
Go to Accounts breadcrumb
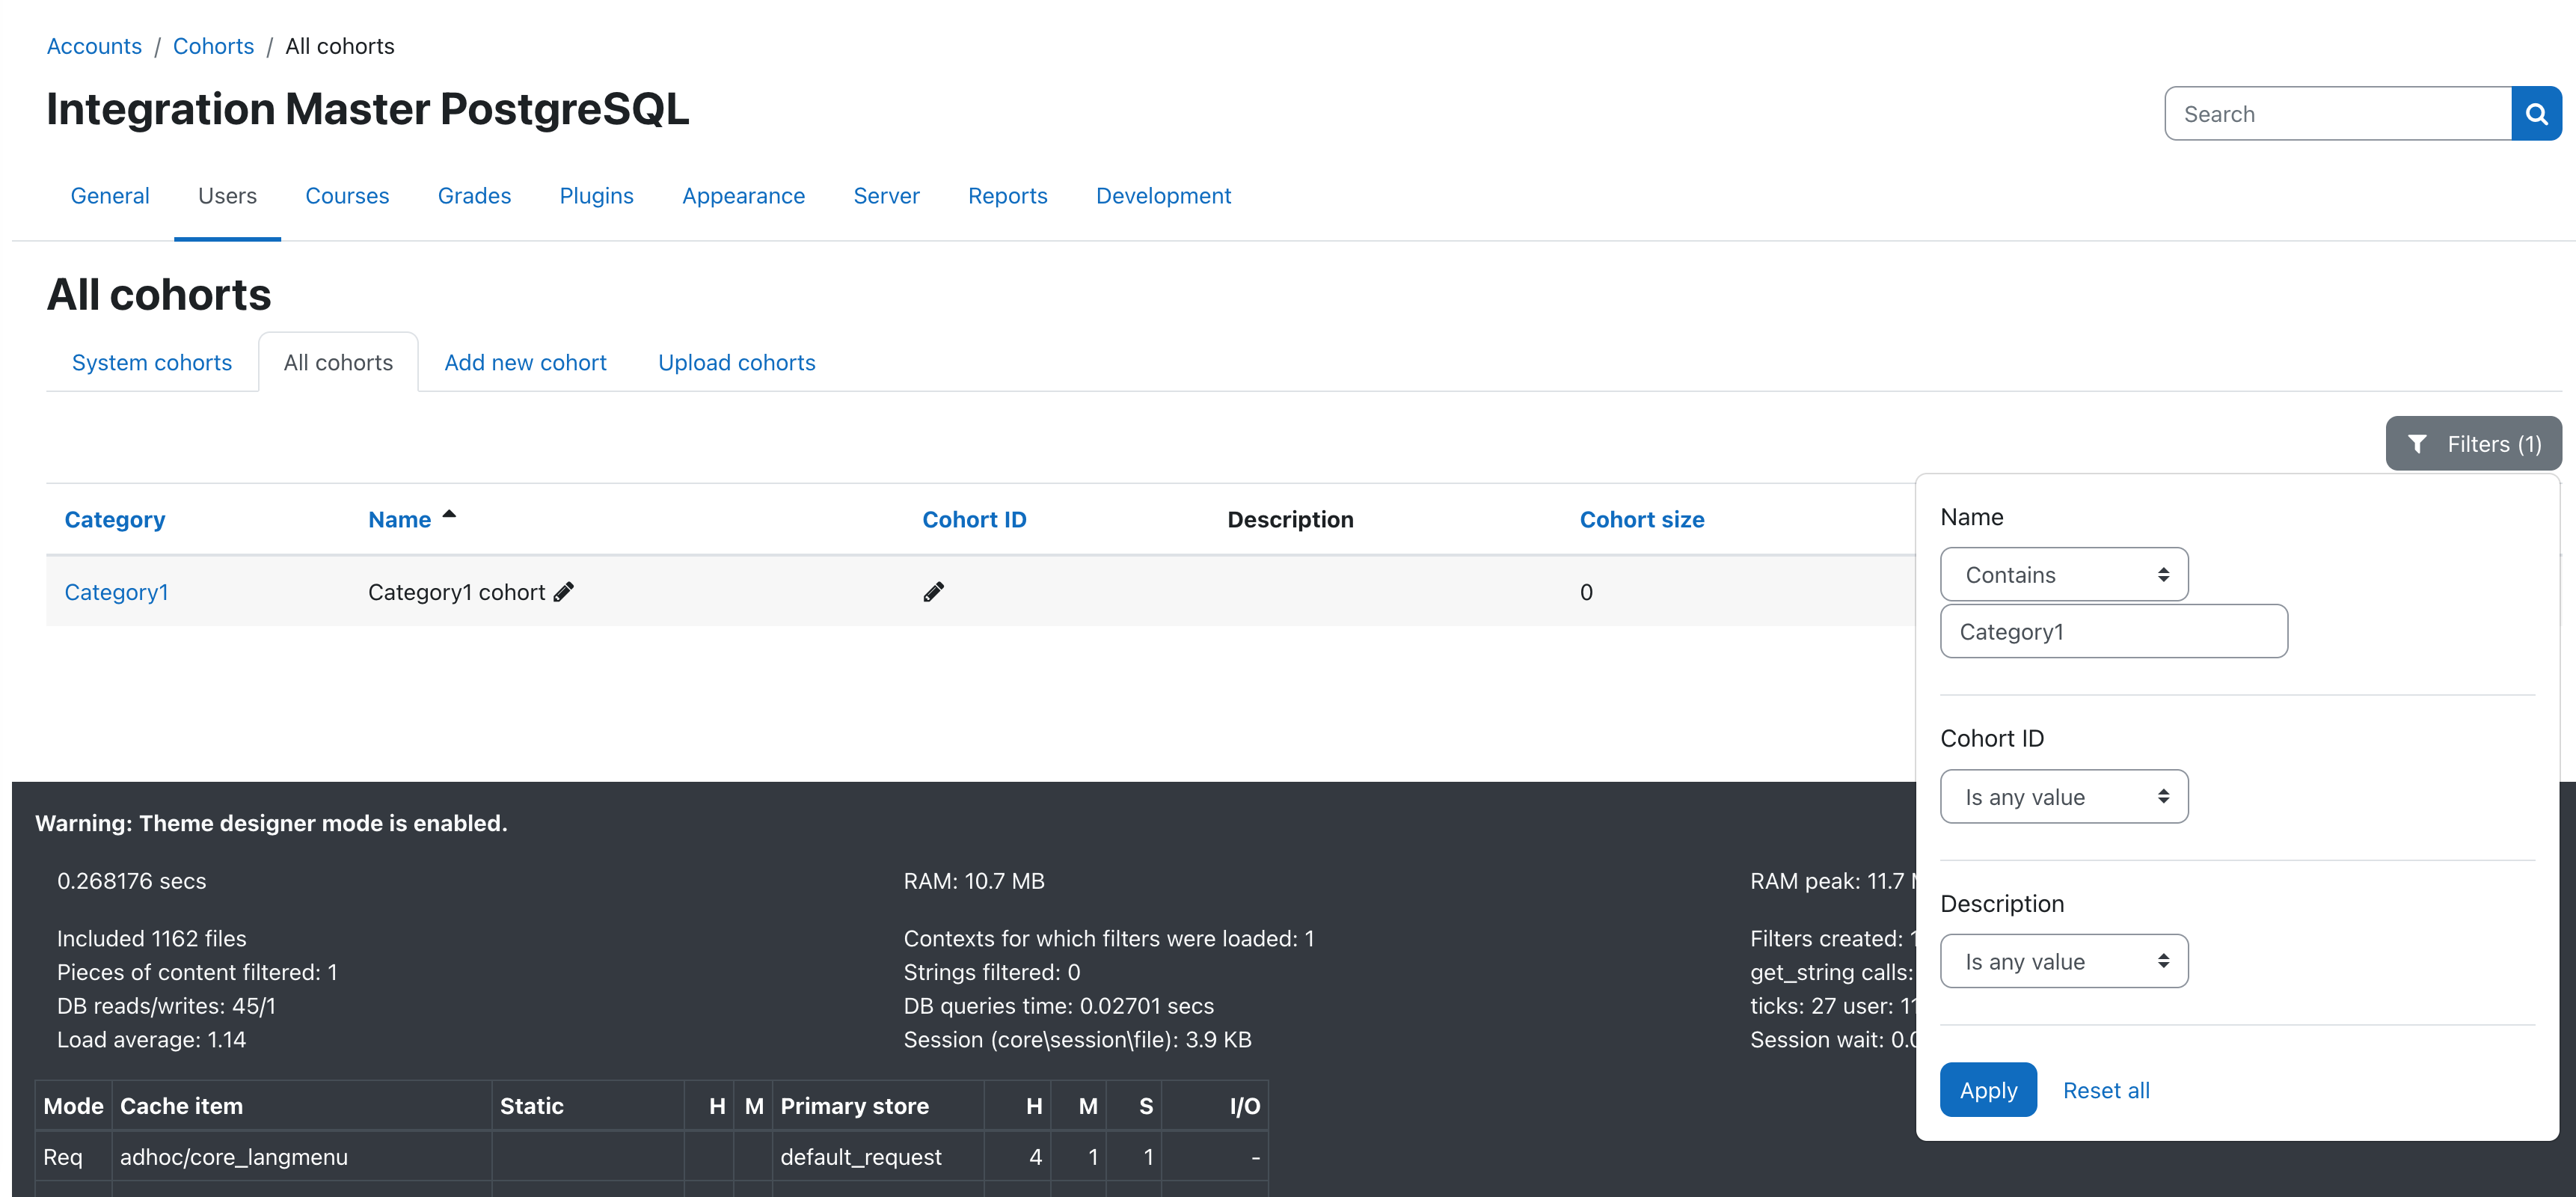pos(94,46)
